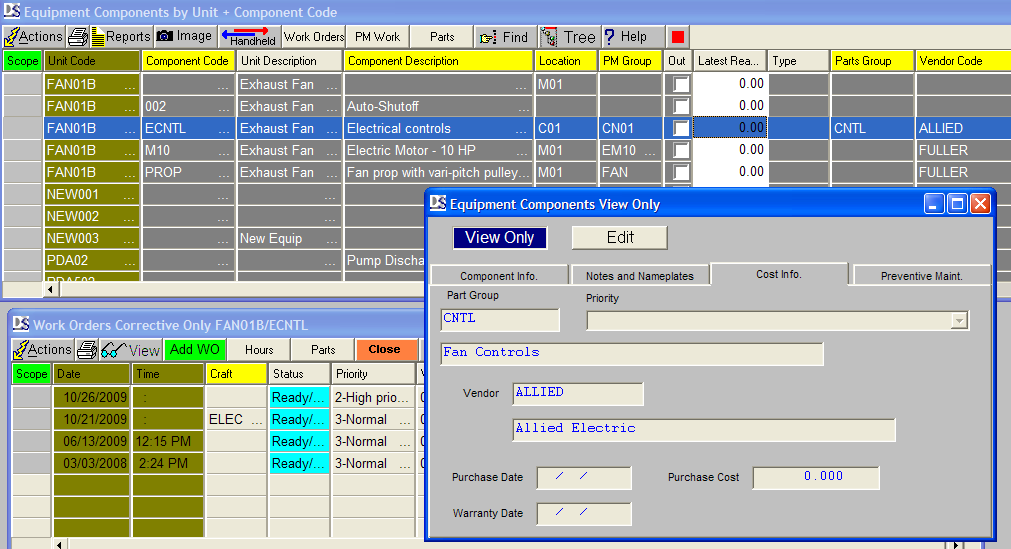Viewport: 1011px width, 549px height.
Task: Open lookup for 2-High priority cell
Action: coord(406,398)
